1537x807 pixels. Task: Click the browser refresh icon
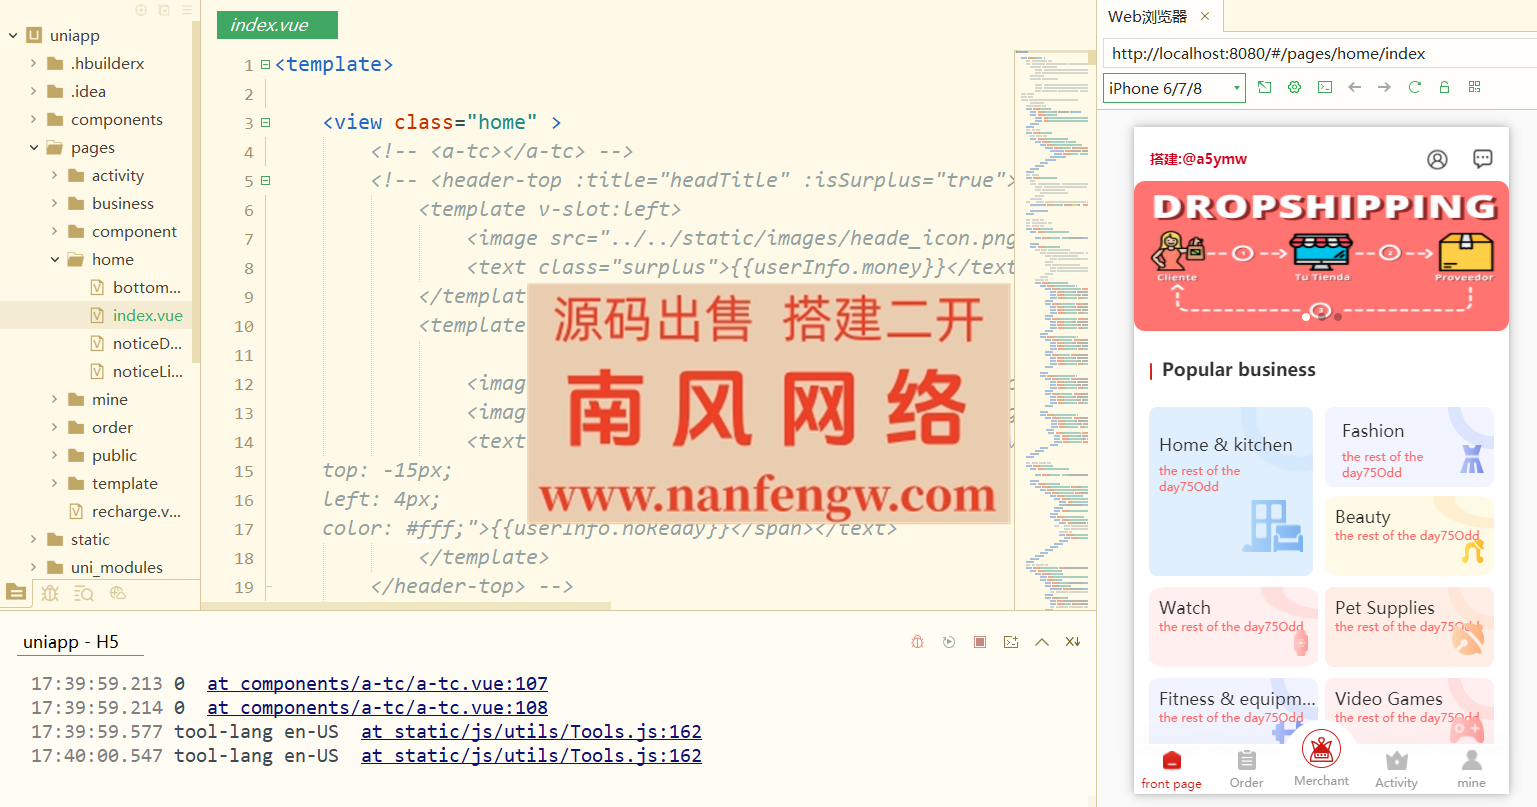[x=1414, y=87]
